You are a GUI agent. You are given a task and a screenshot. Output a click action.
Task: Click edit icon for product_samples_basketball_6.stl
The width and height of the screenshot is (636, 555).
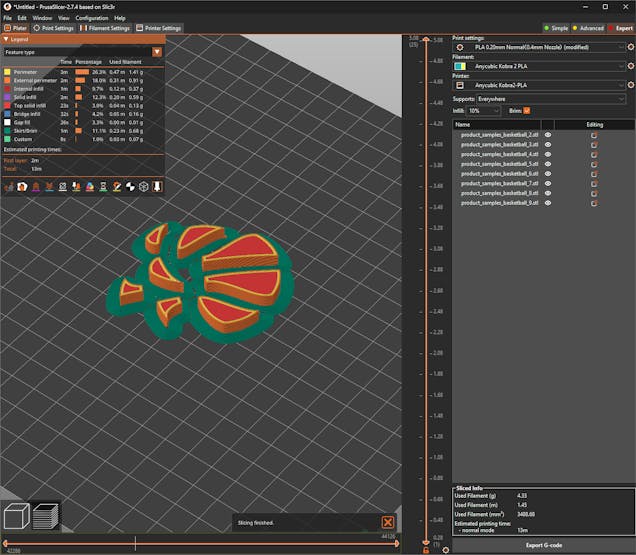point(594,174)
